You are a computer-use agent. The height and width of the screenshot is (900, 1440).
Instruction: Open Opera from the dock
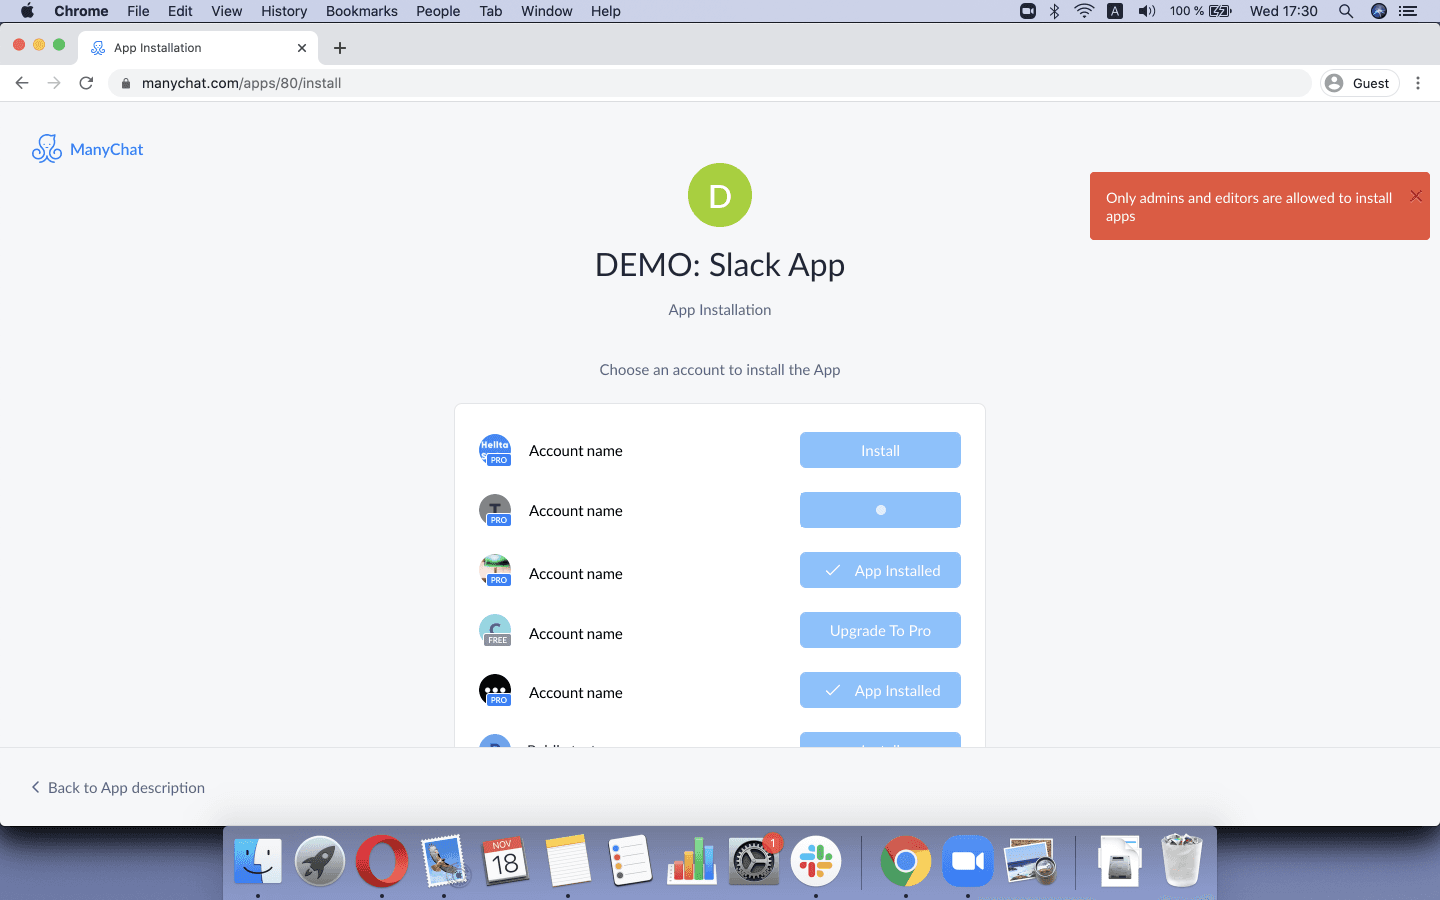[x=382, y=861]
